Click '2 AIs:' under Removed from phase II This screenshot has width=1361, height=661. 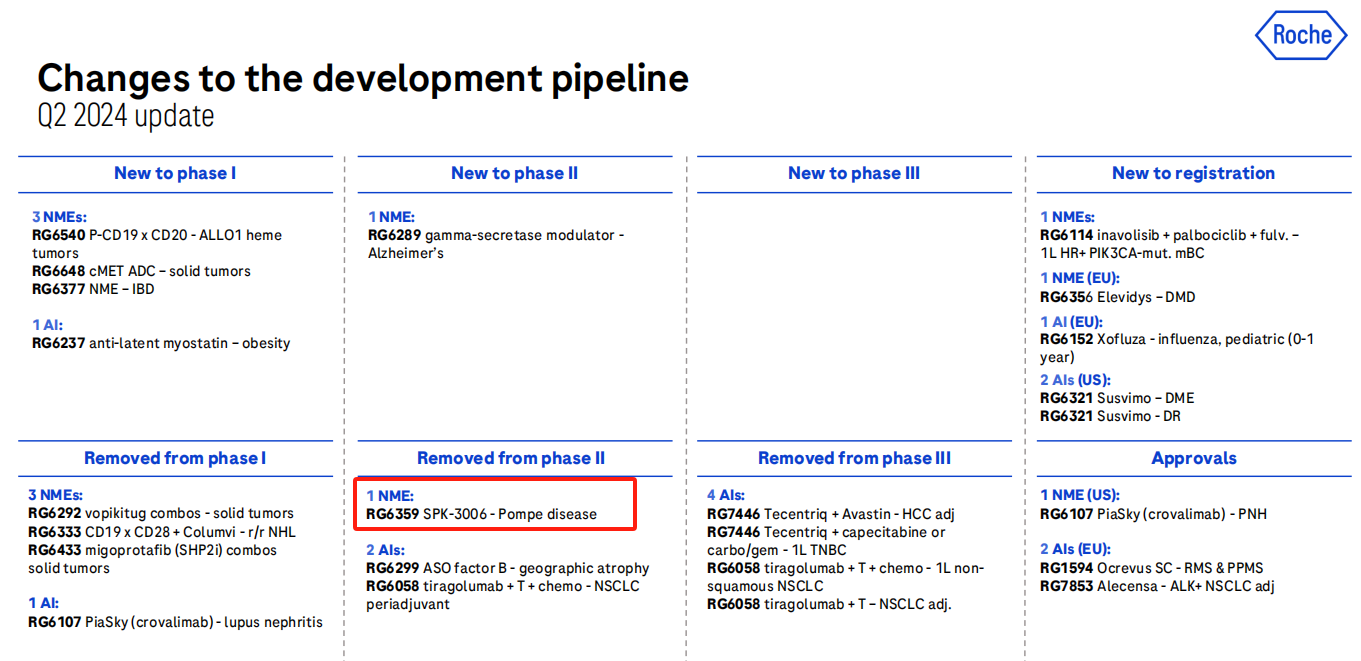click(385, 549)
